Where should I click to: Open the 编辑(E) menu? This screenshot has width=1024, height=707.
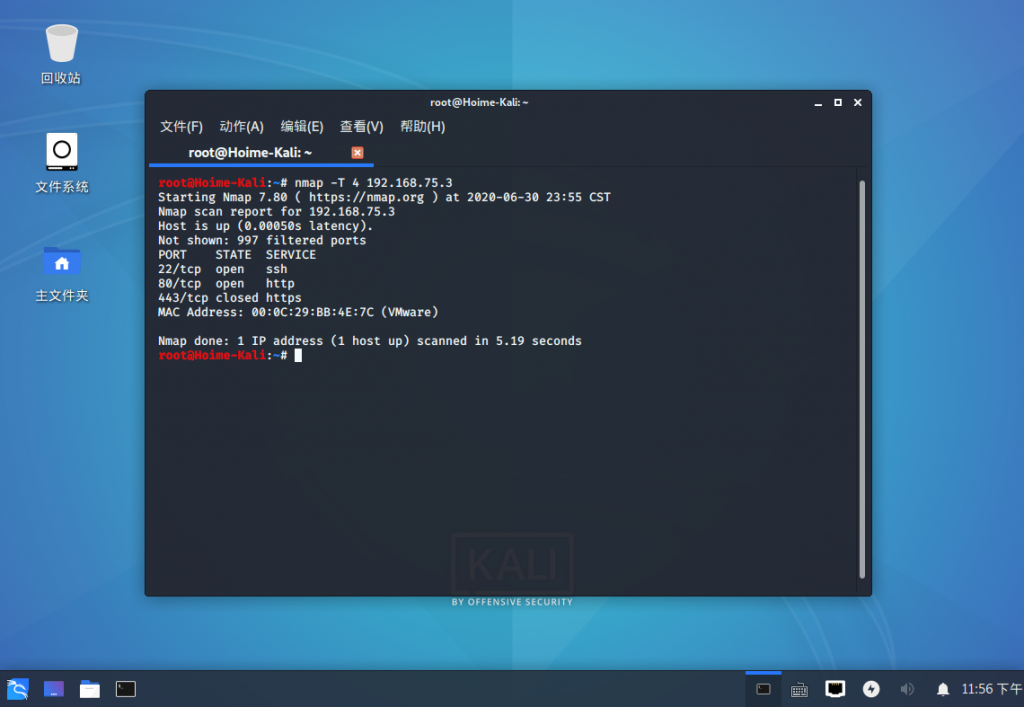(x=302, y=127)
